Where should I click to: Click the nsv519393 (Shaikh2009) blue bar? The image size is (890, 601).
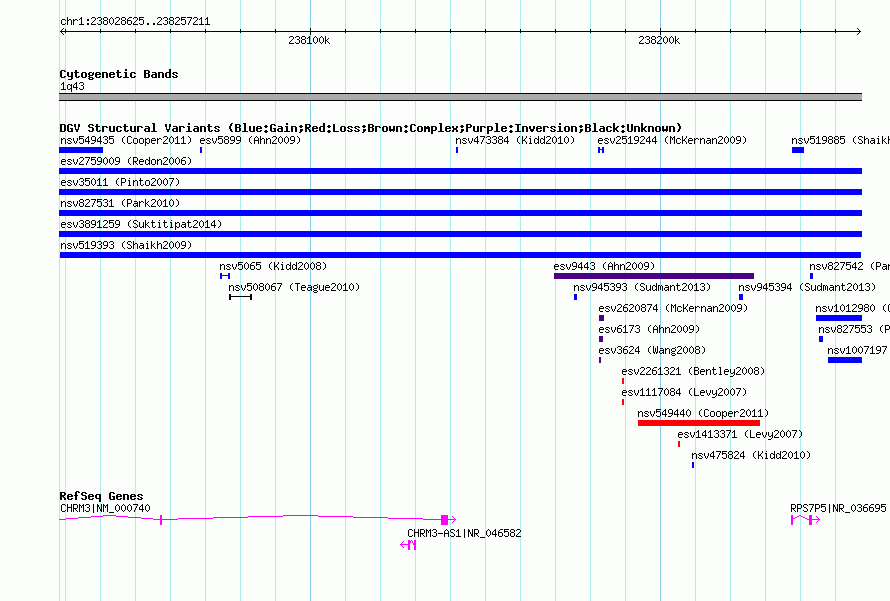(x=460, y=255)
